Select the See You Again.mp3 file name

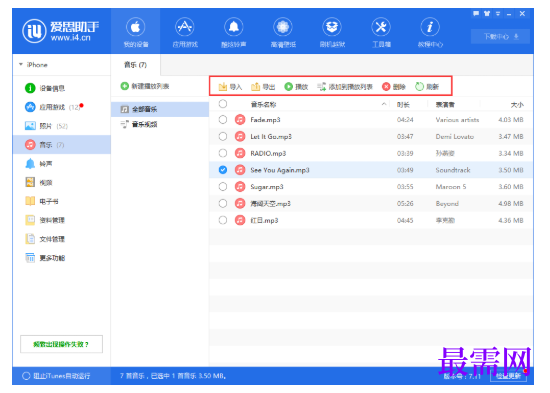(280, 170)
